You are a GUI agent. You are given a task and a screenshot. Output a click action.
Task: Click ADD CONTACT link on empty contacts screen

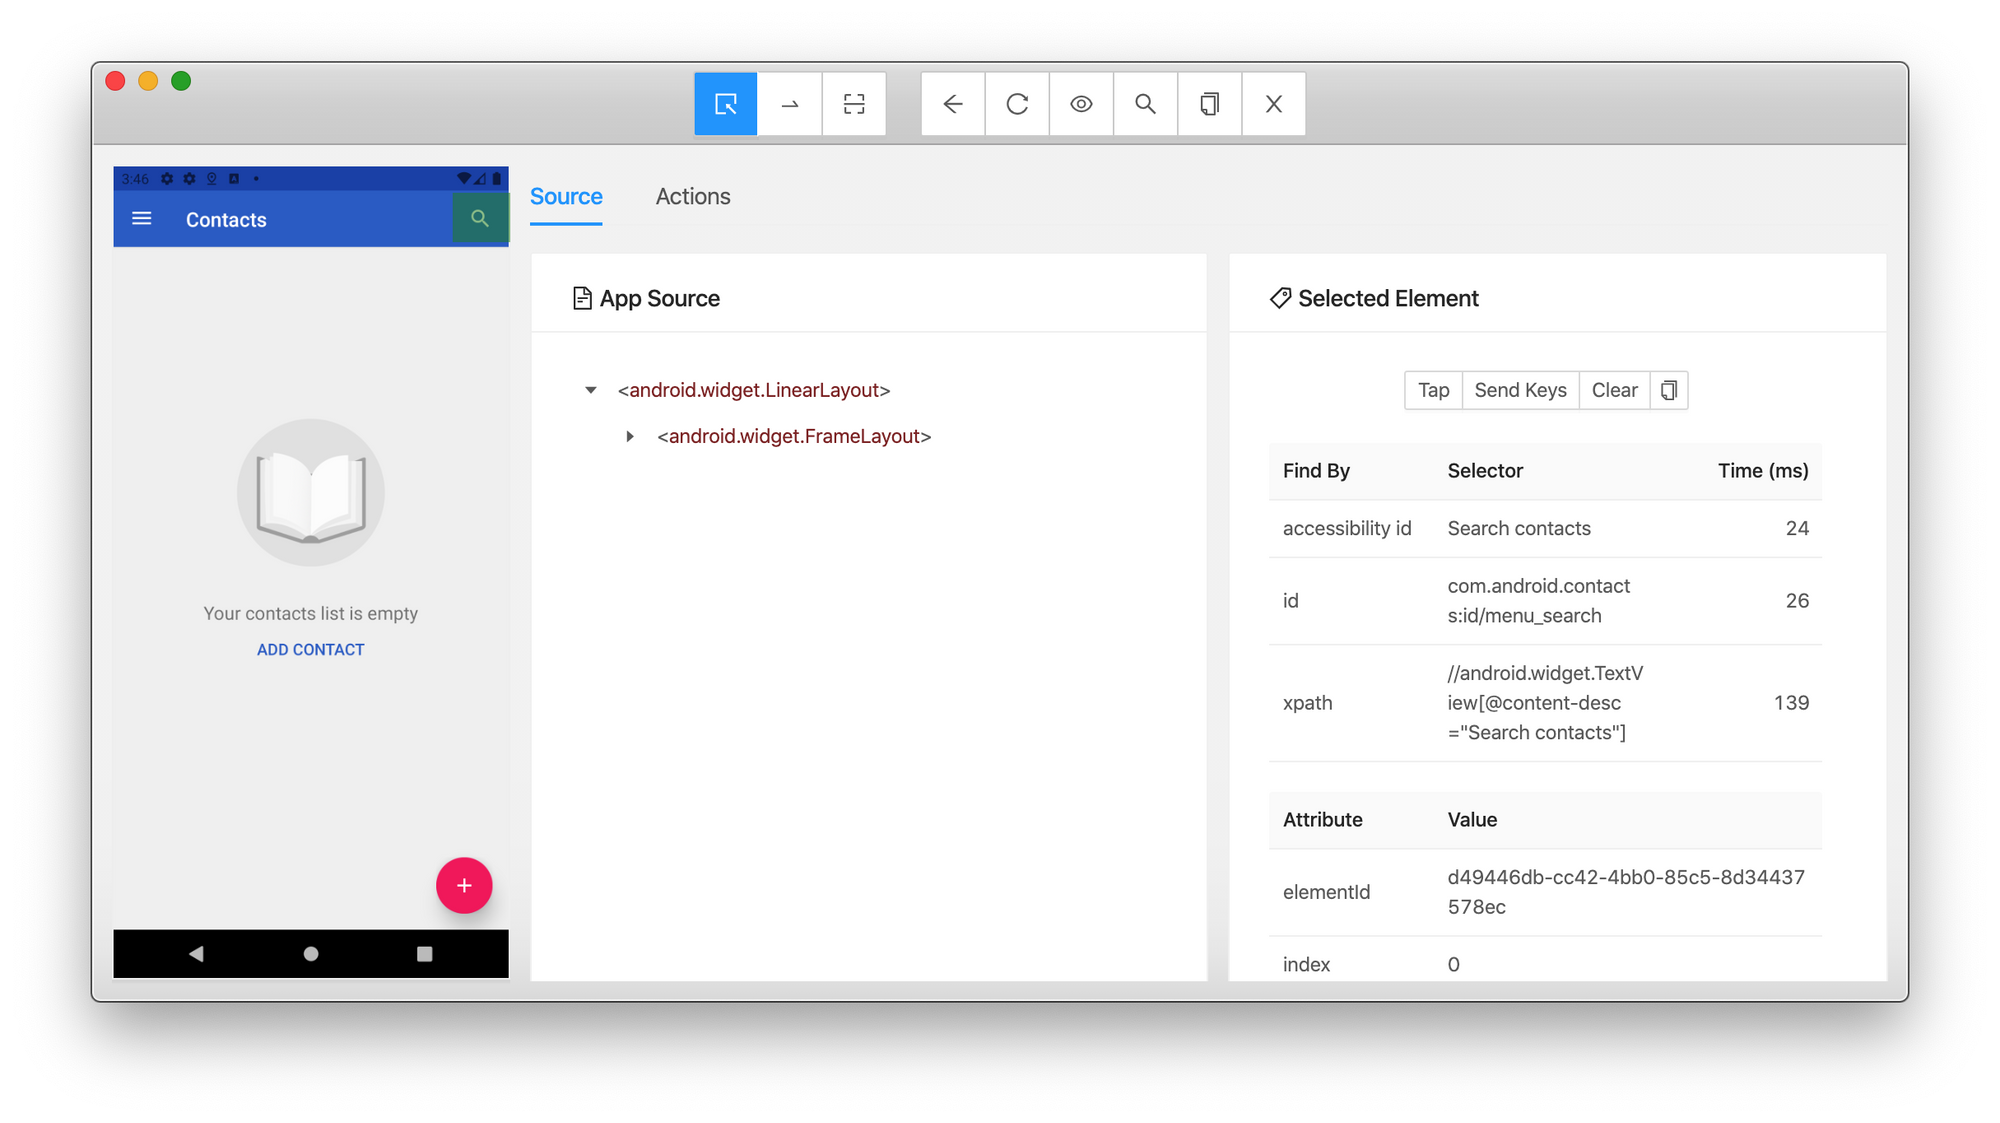point(309,649)
